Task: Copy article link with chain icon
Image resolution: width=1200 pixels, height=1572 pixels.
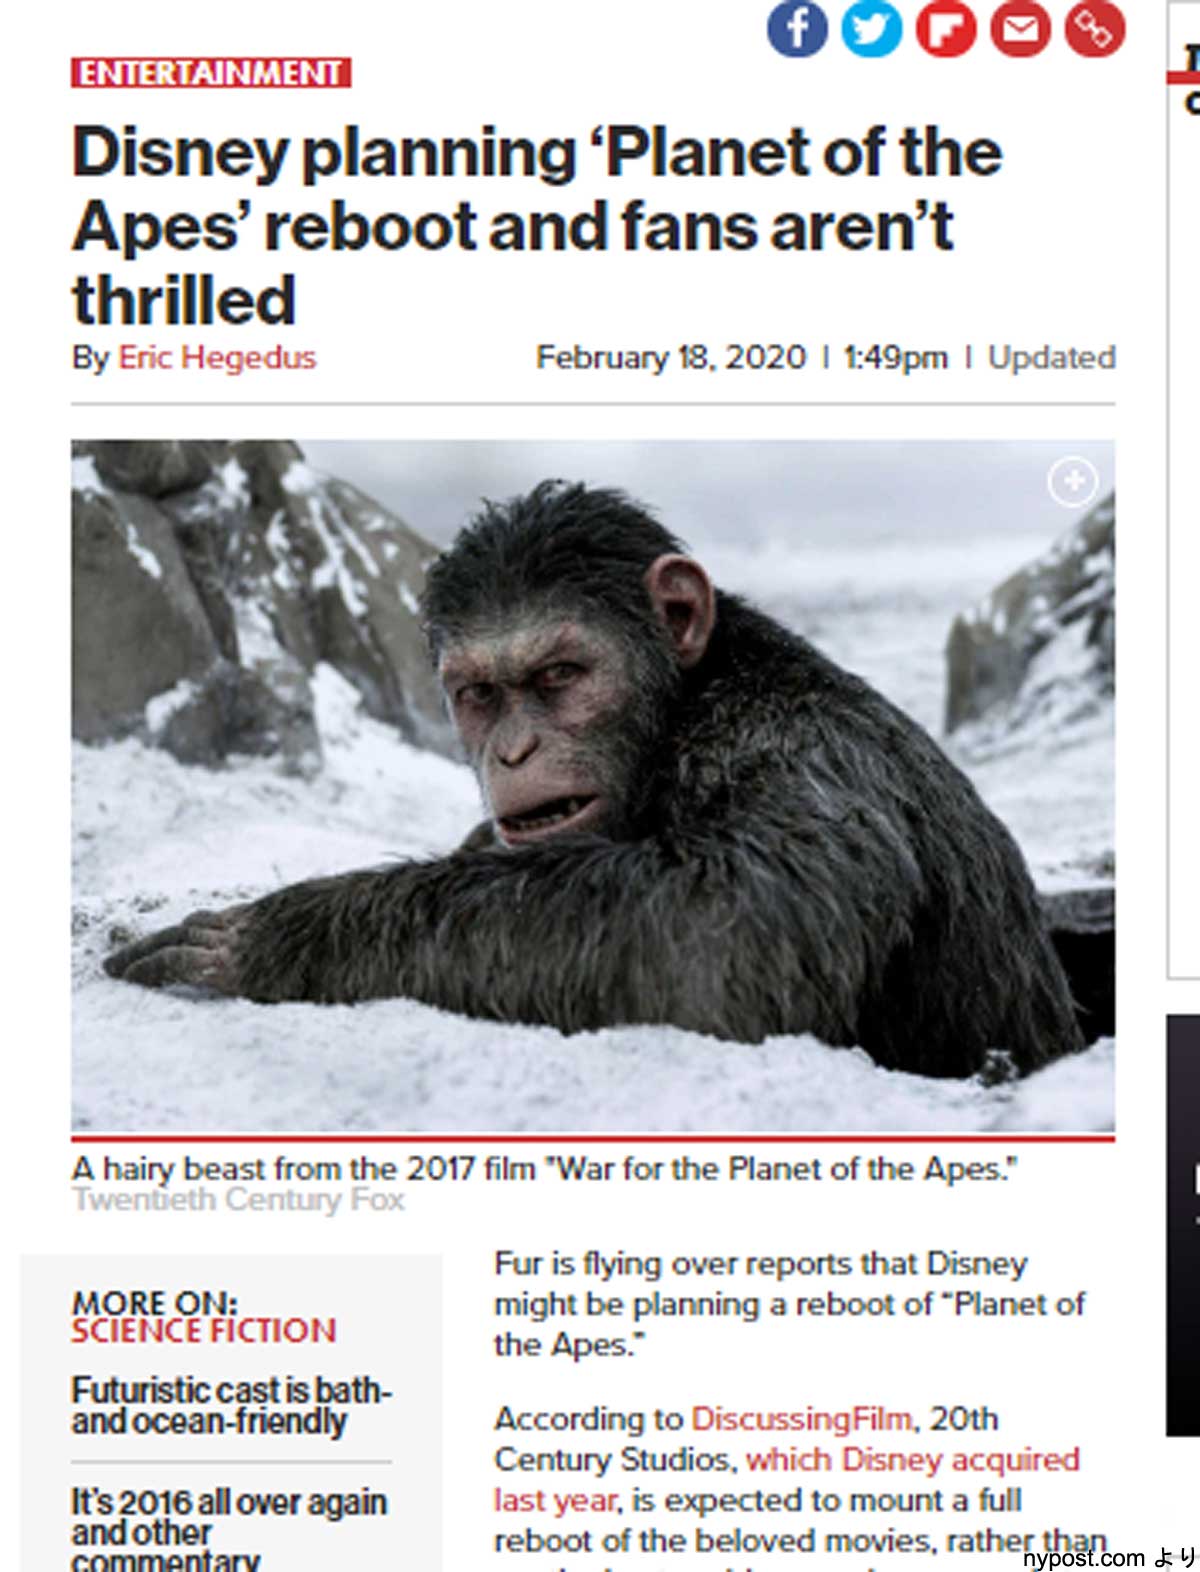Action: (x=1094, y=28)
